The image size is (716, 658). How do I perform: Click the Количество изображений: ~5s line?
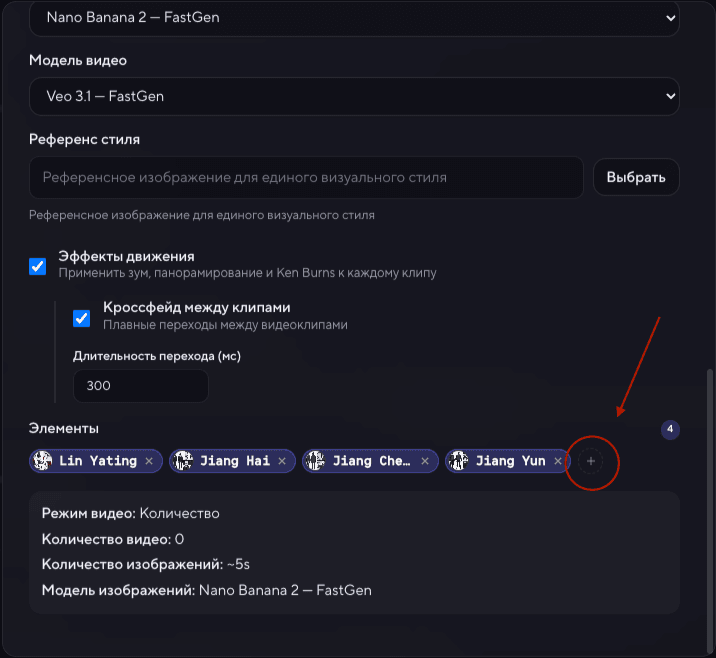click(x=146, y=564)
